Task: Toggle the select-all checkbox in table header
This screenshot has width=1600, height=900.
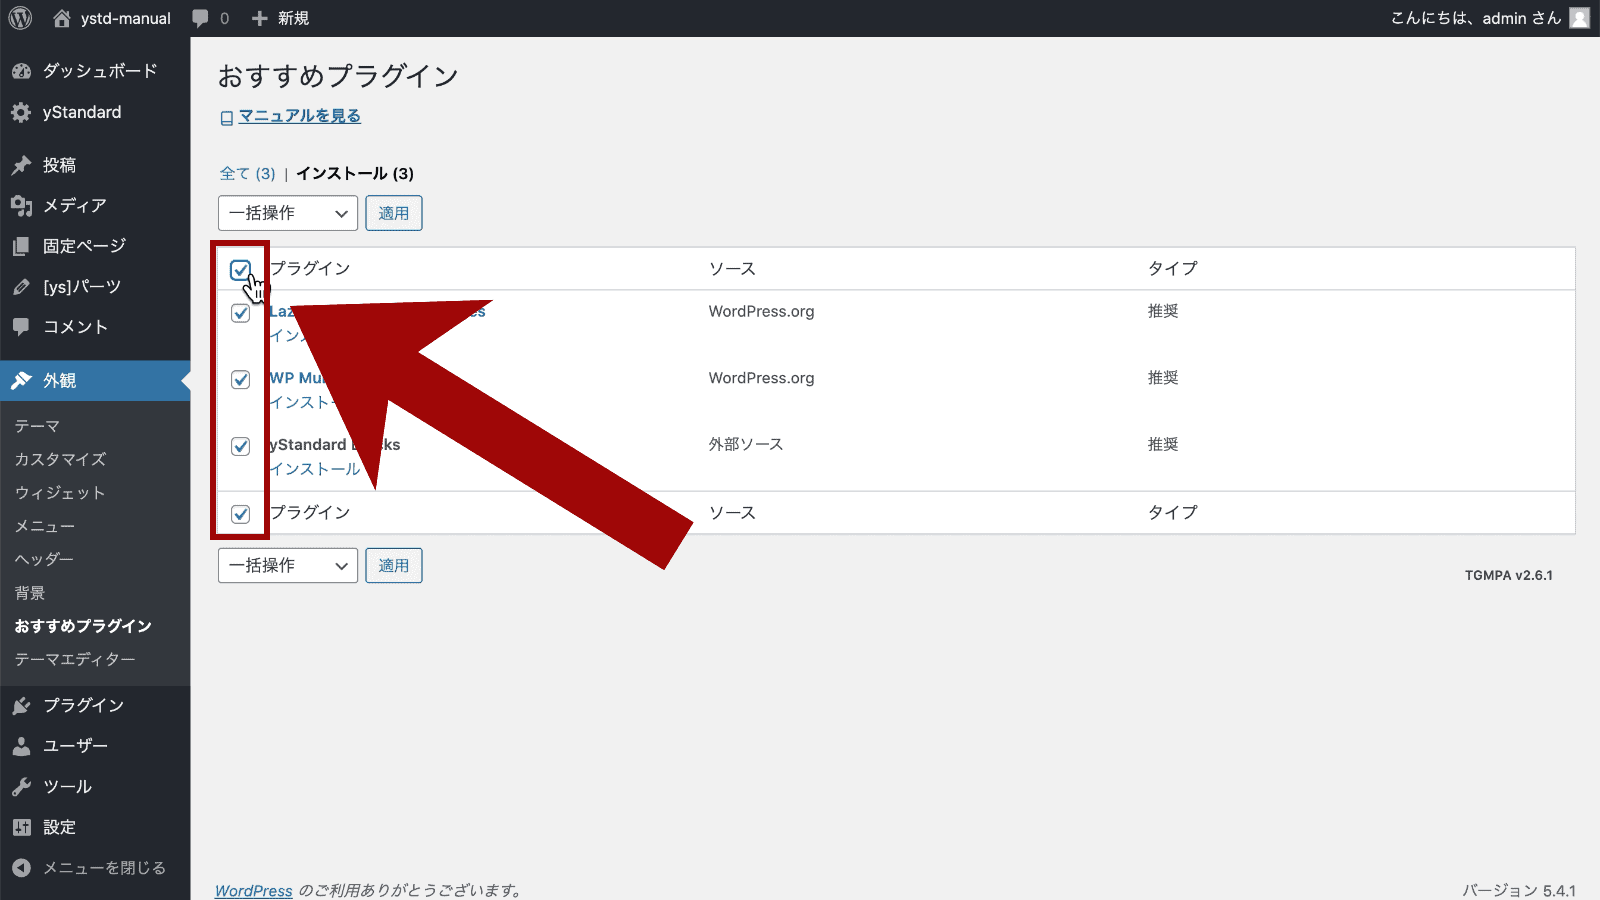Action: [x=240, y=270]
